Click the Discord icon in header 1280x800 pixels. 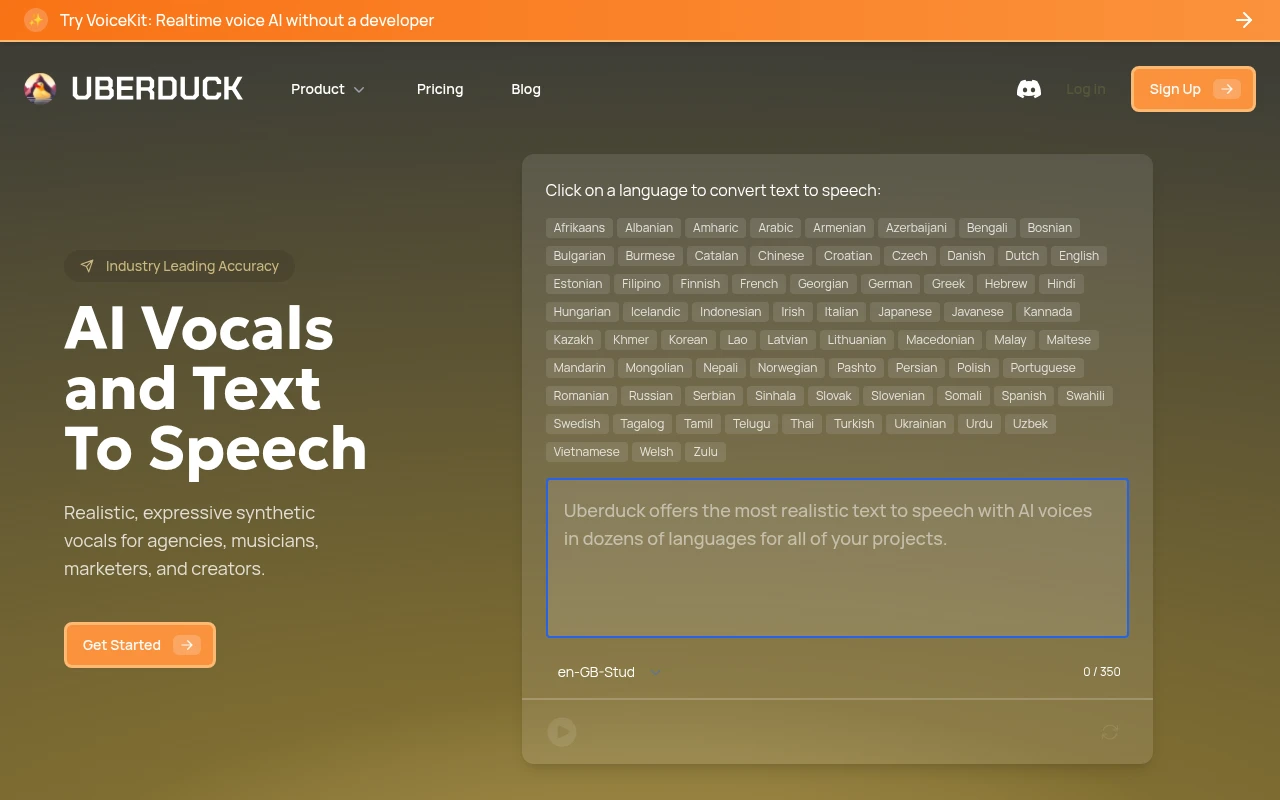pyautogui.click(x=1028, y=89)
